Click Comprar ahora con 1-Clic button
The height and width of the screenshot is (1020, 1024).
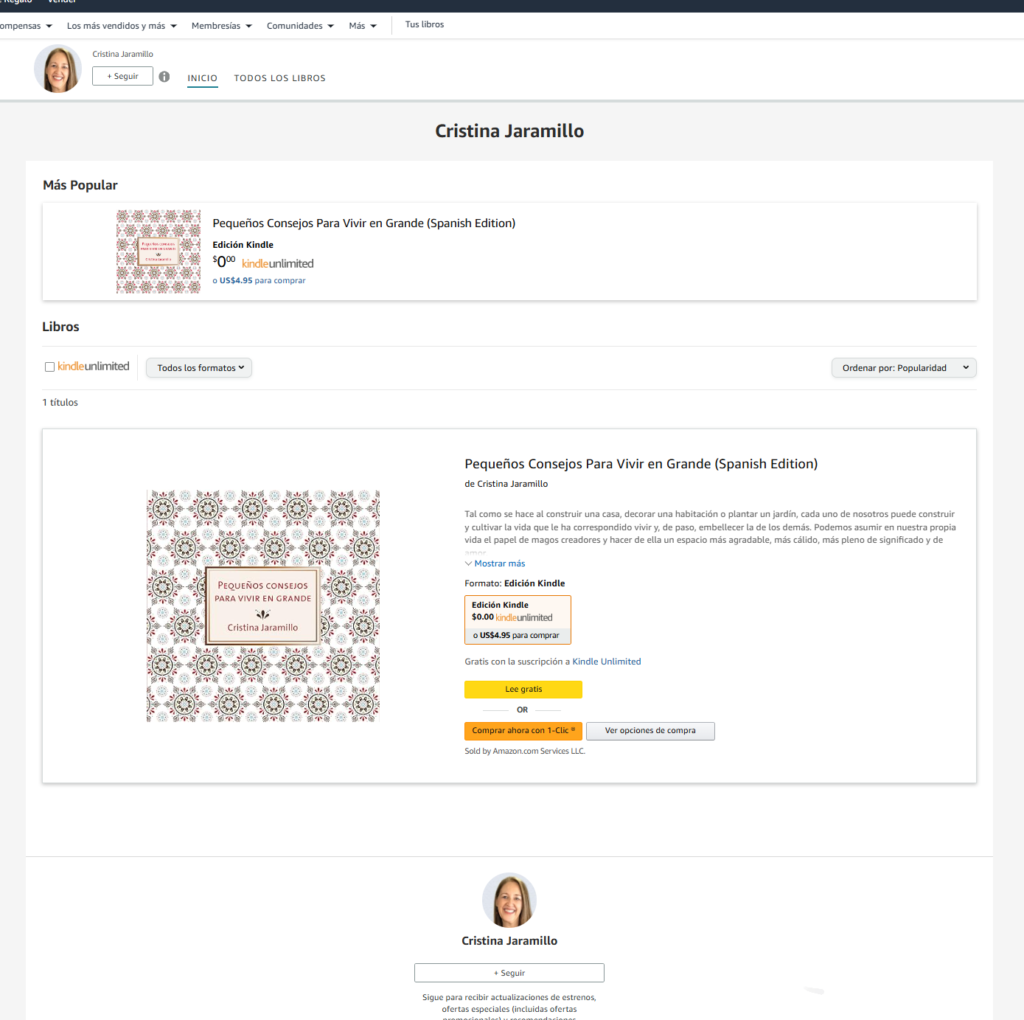pyautogui.click(x=523, y=731)
